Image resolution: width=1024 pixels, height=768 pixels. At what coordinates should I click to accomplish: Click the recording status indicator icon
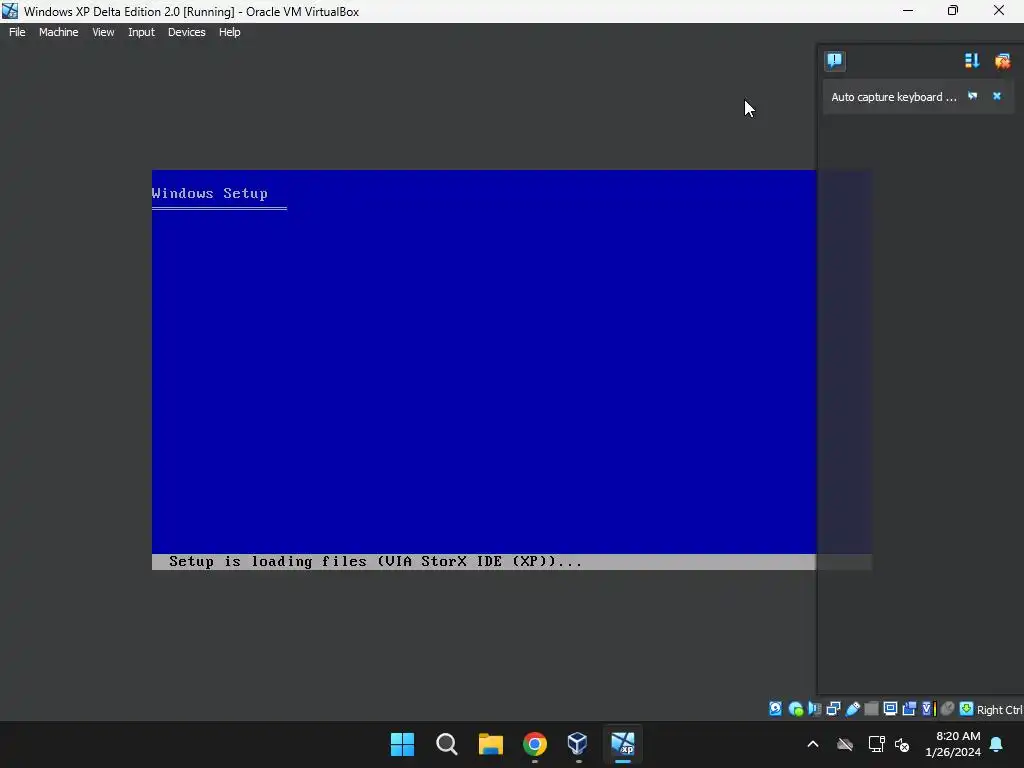click(x=909, y=709)
